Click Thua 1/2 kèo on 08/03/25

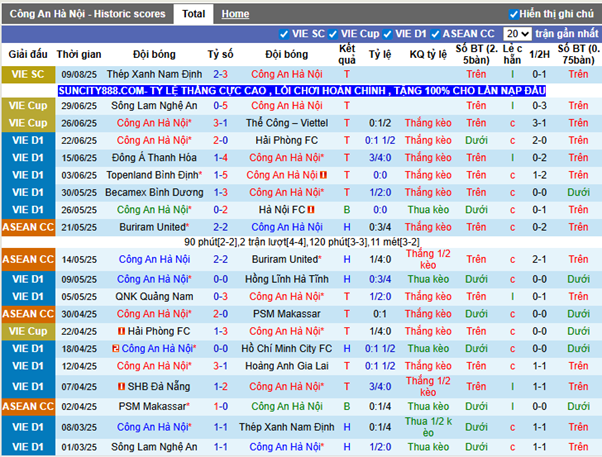pos(428,427)
